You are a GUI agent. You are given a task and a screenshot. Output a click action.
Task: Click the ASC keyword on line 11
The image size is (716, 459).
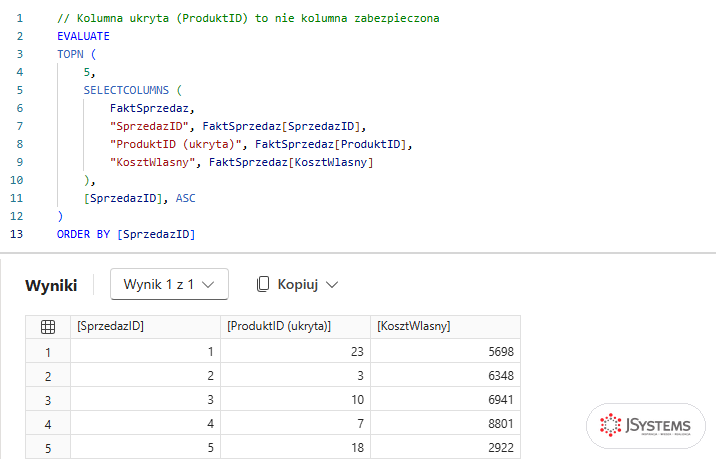[x=185, y=198]
